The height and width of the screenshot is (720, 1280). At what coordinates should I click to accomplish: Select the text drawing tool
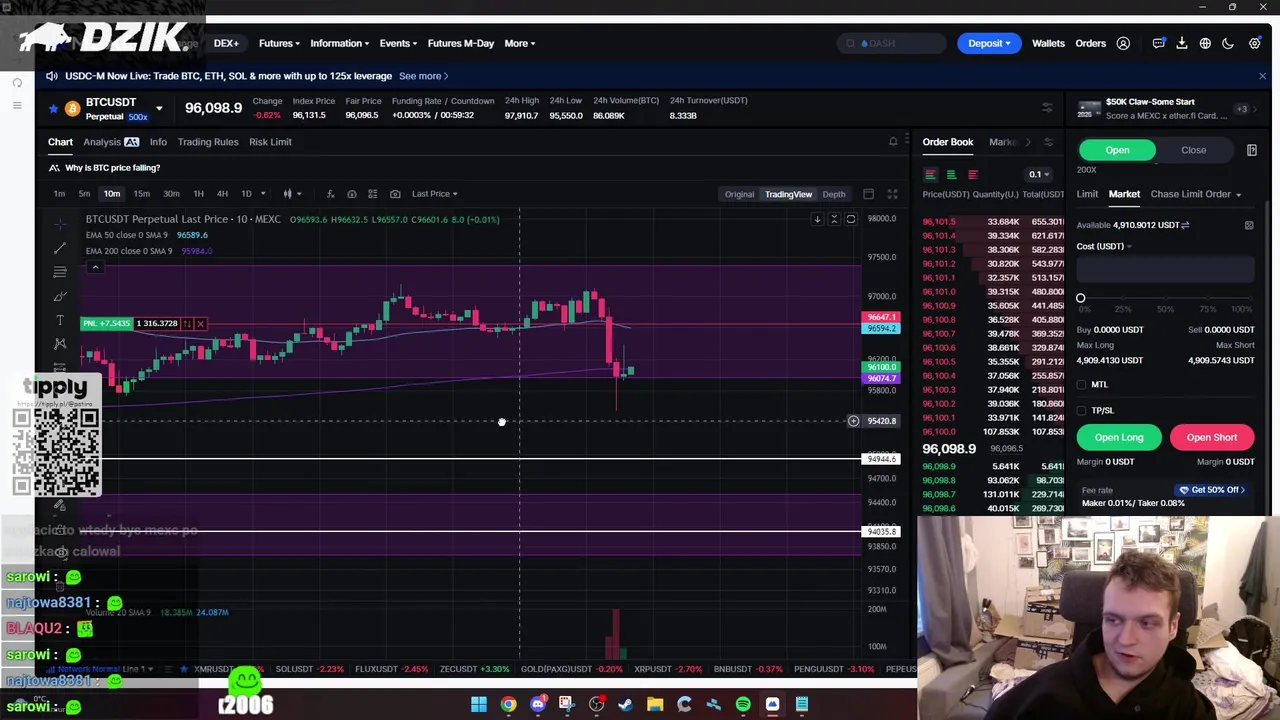point(60,320)
